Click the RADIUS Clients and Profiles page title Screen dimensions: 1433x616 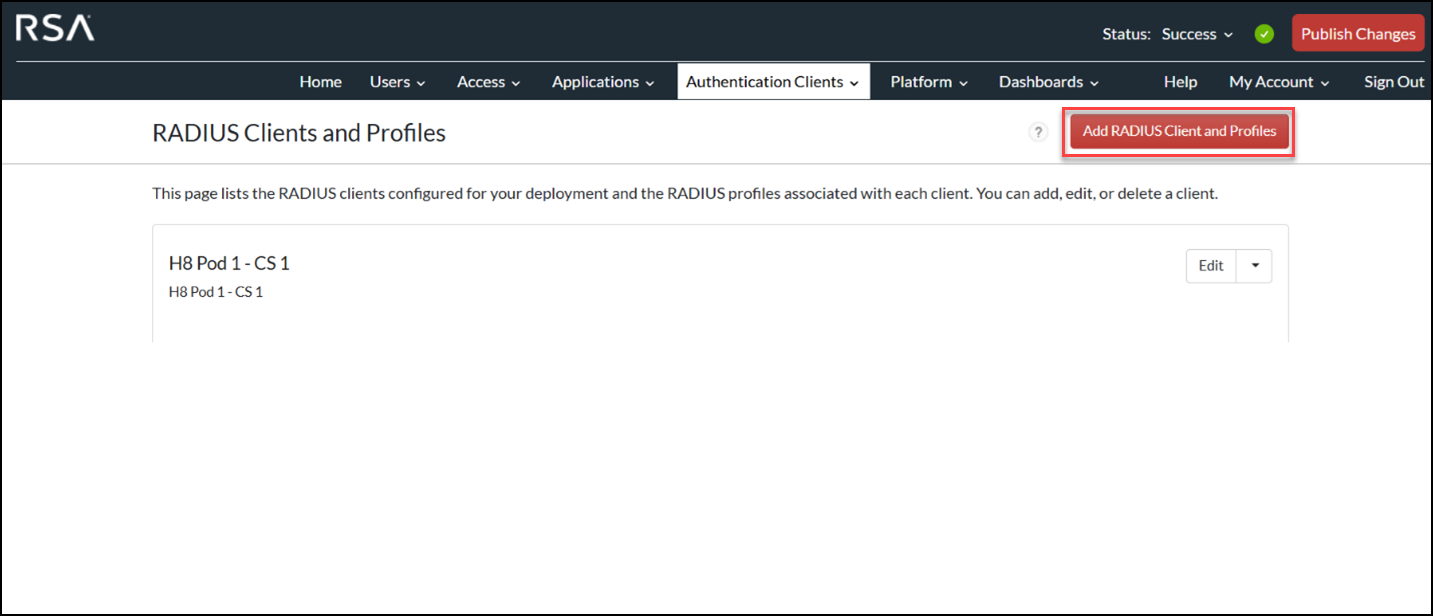click(298, 132)
